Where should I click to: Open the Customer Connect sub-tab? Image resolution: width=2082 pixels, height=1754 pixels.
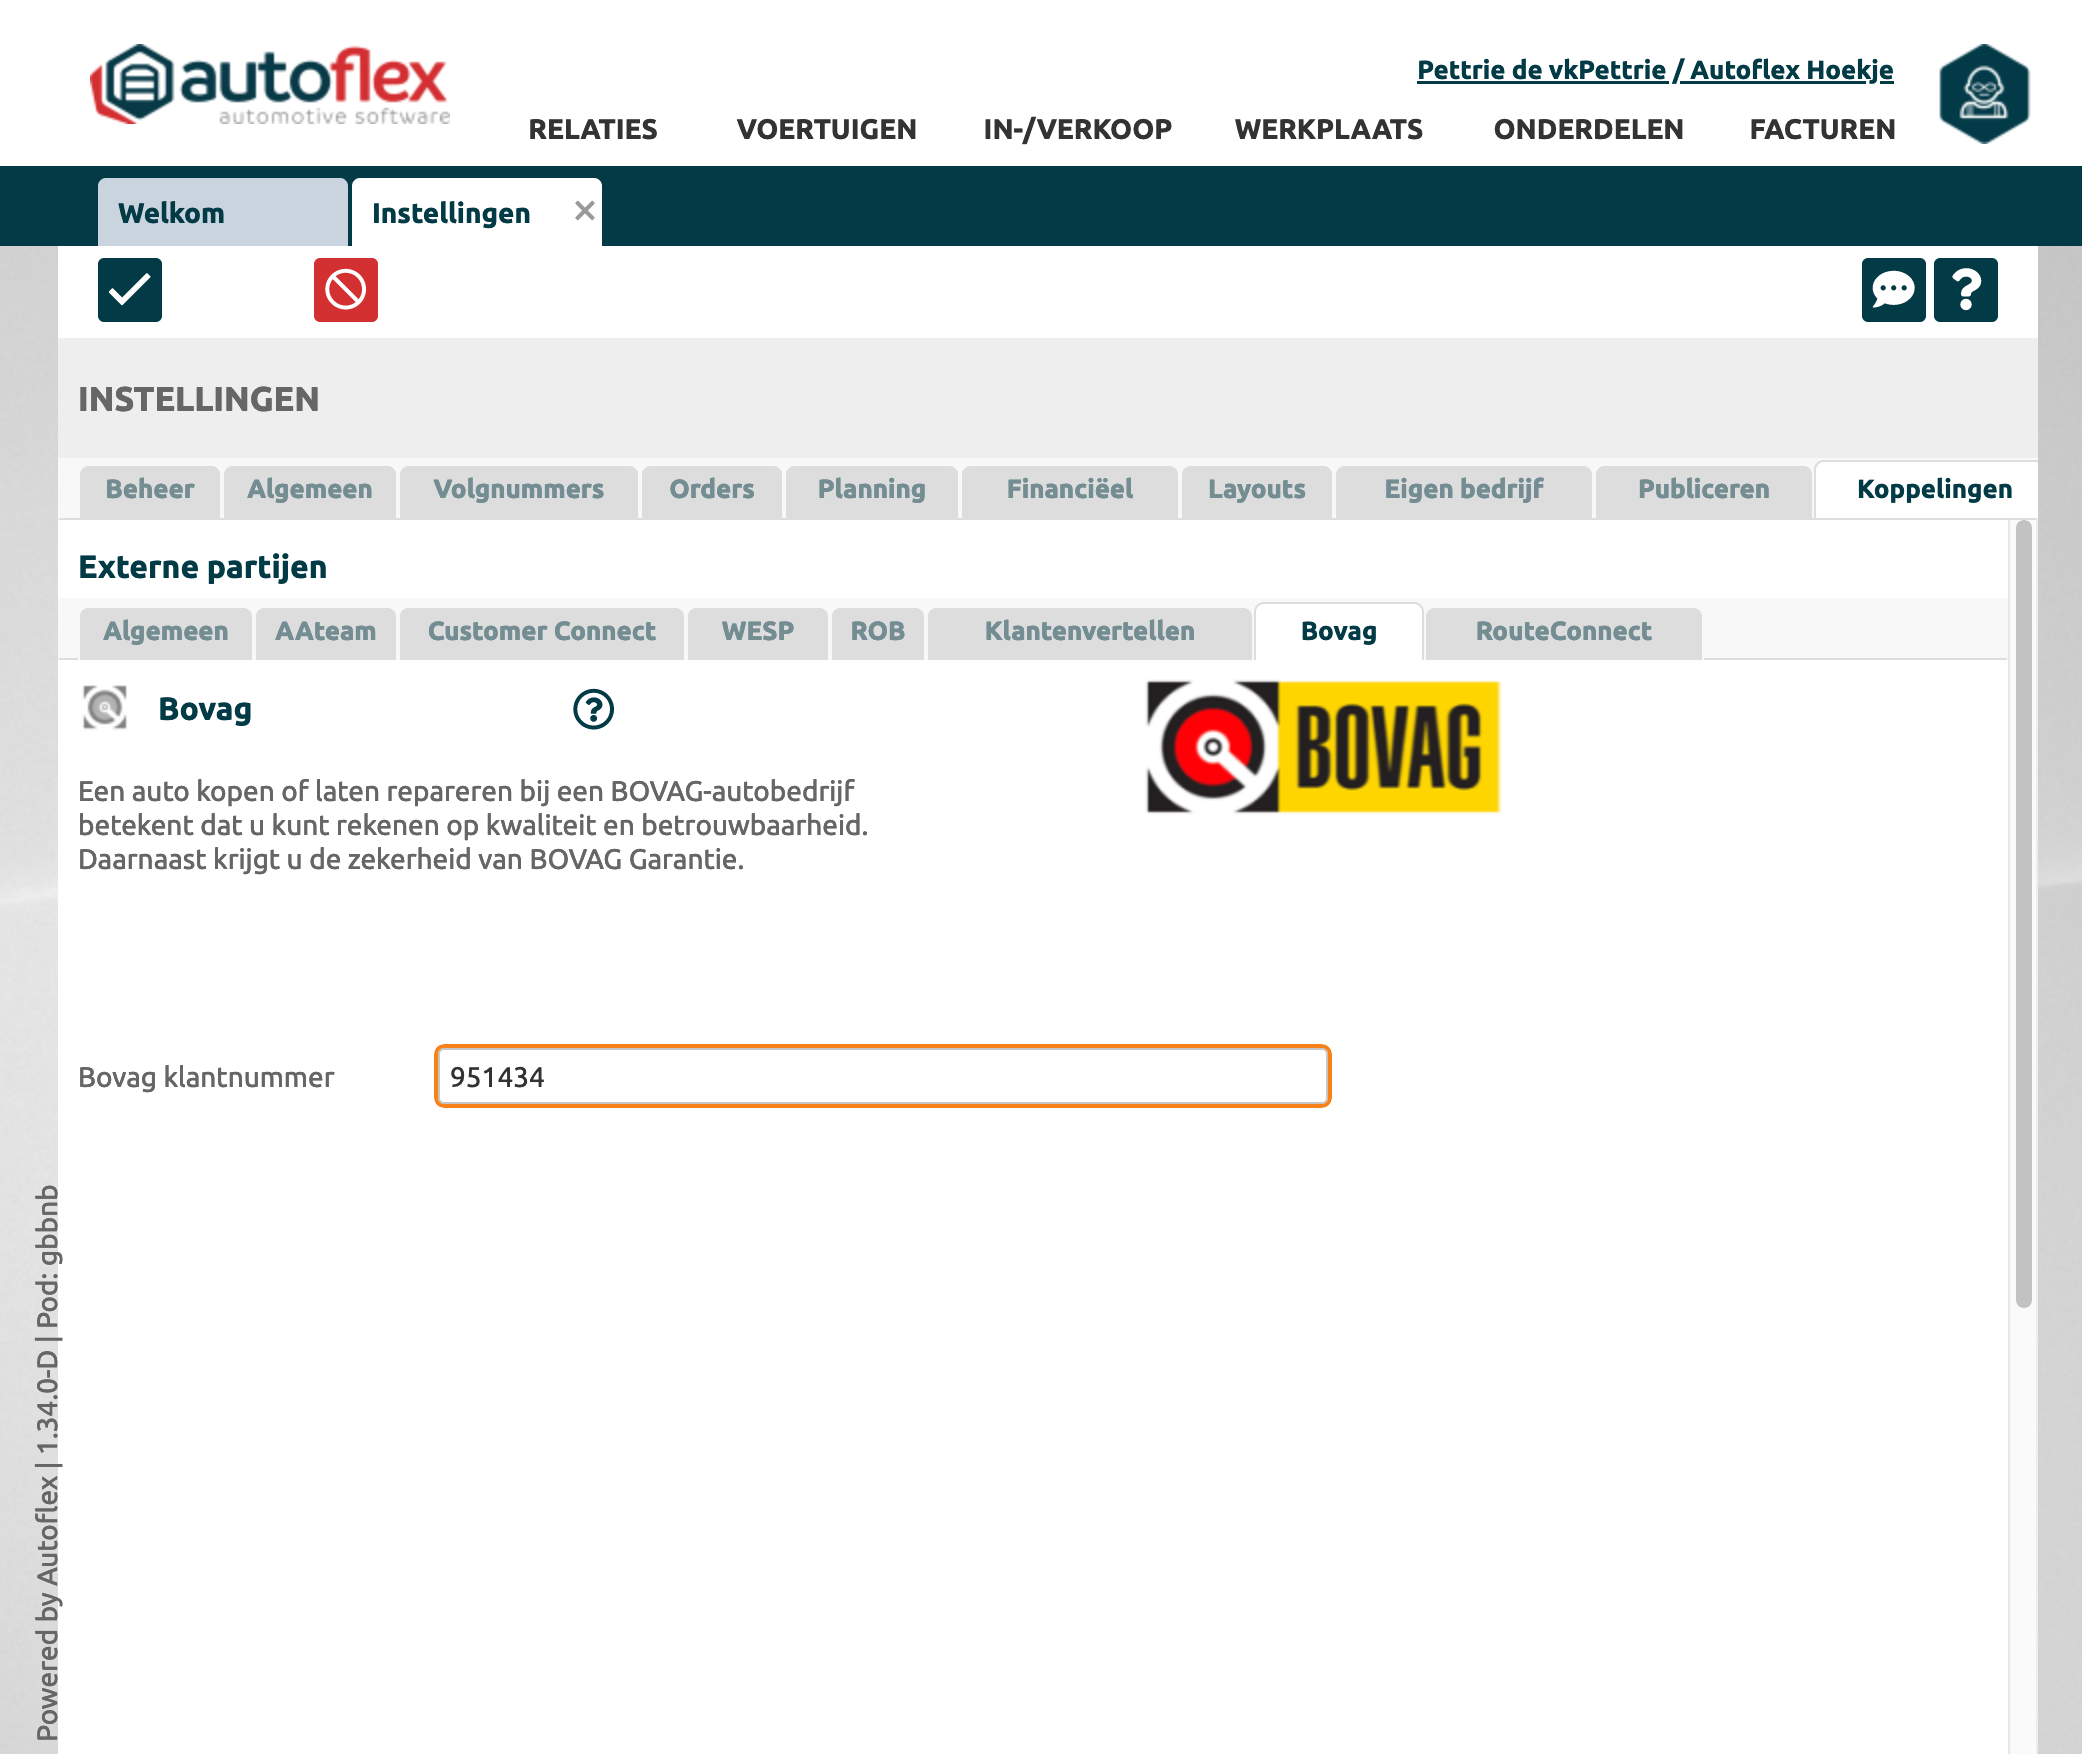(x=541, y=631)
